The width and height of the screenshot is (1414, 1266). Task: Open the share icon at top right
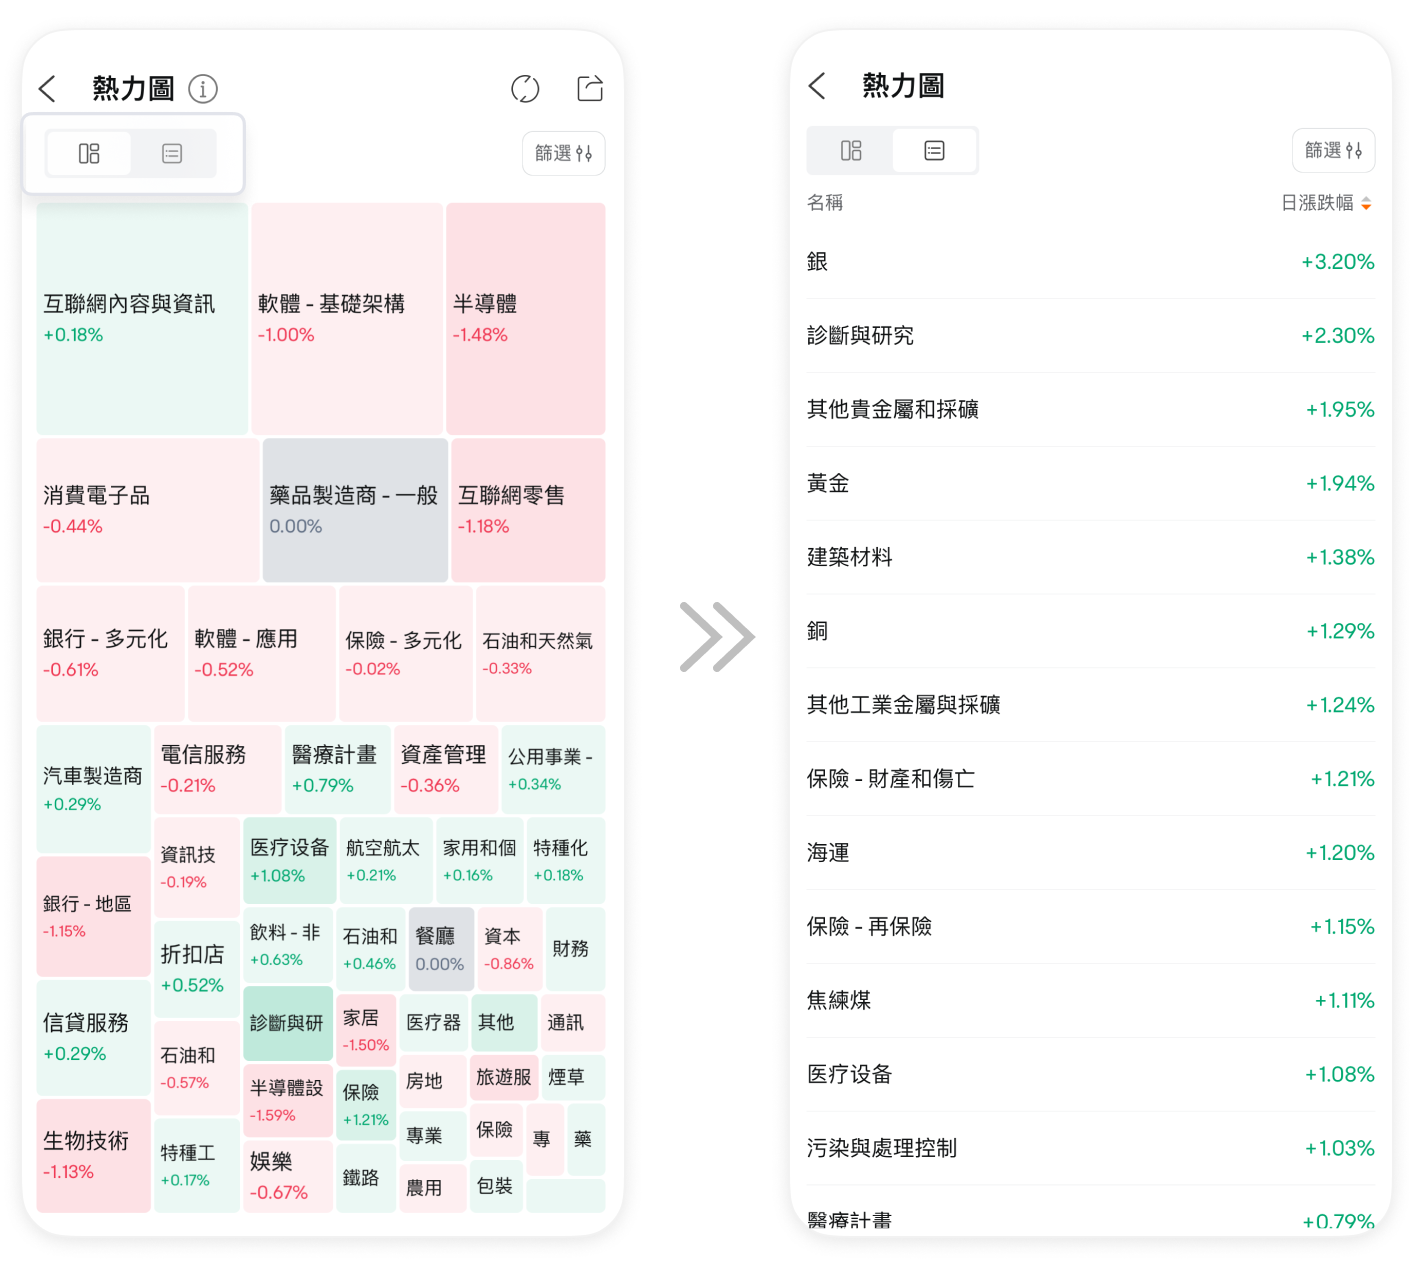(590, 88)
